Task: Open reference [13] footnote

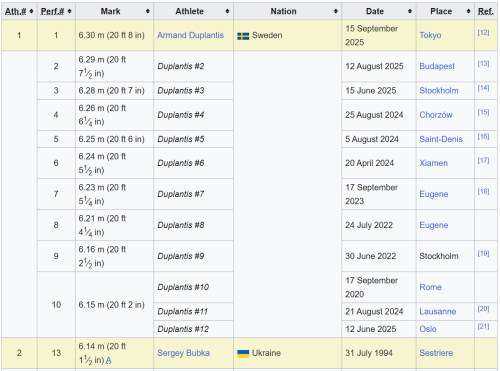Action: 483,64
